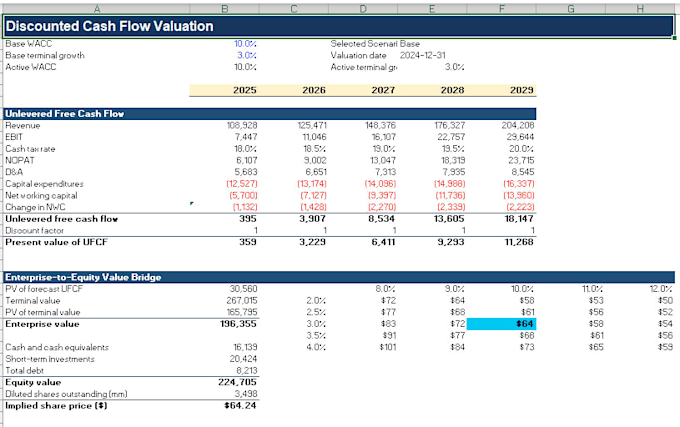Select sensitivity value $50
The width and height of the screenshot is (680, 427).
pyautogui.click(x=665, y=300)
